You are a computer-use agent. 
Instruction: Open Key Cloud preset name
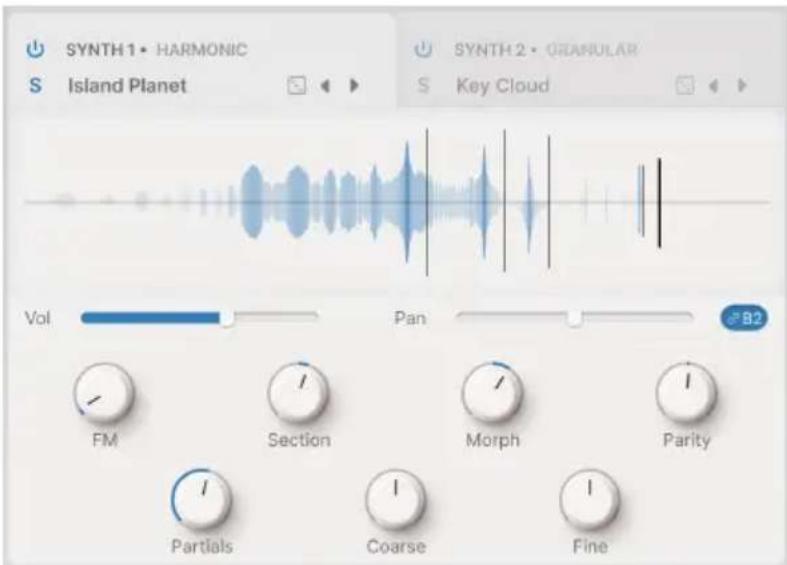502,86
